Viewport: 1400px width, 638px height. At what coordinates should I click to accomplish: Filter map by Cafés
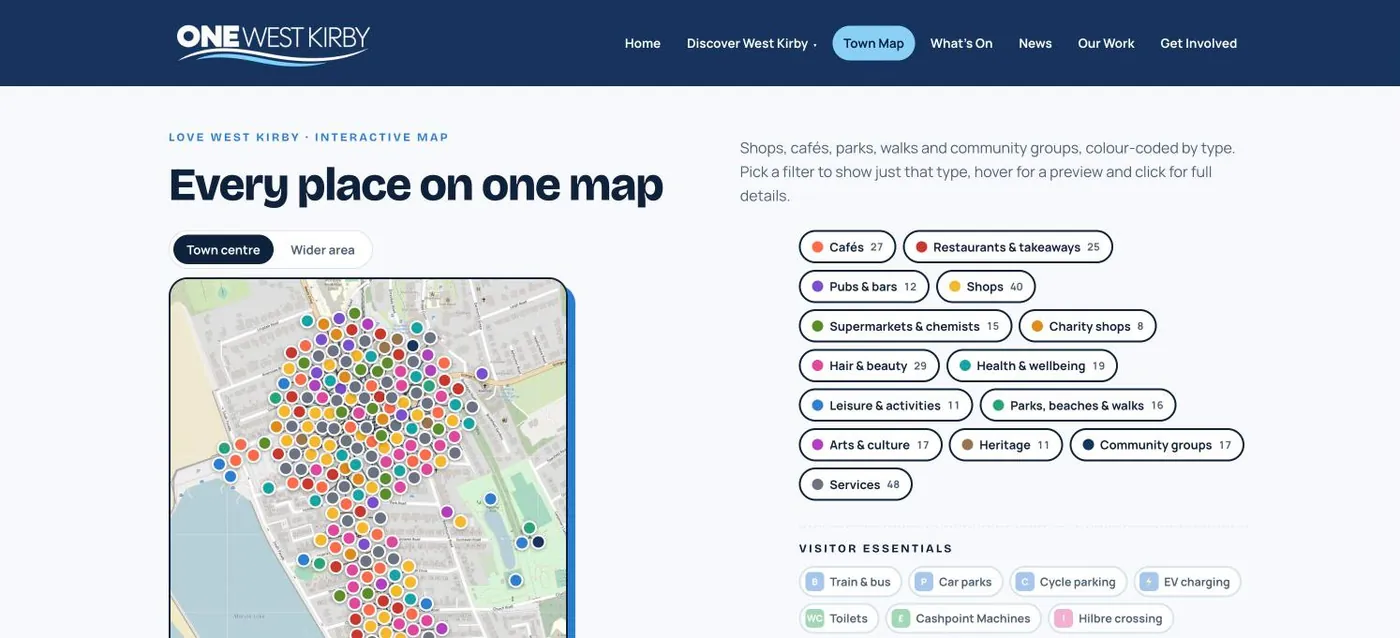point(847,247)
